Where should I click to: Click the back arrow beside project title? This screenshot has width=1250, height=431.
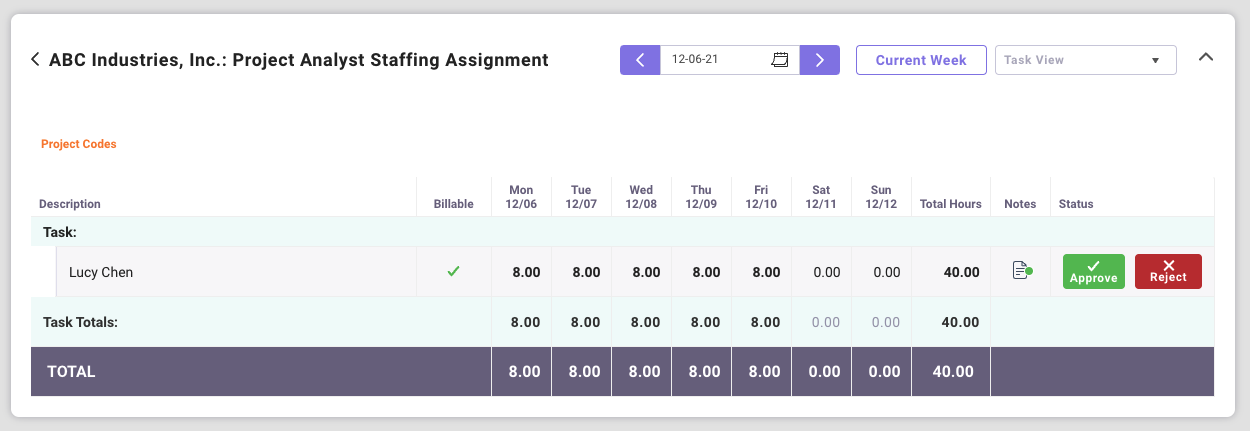click(36, 60)
